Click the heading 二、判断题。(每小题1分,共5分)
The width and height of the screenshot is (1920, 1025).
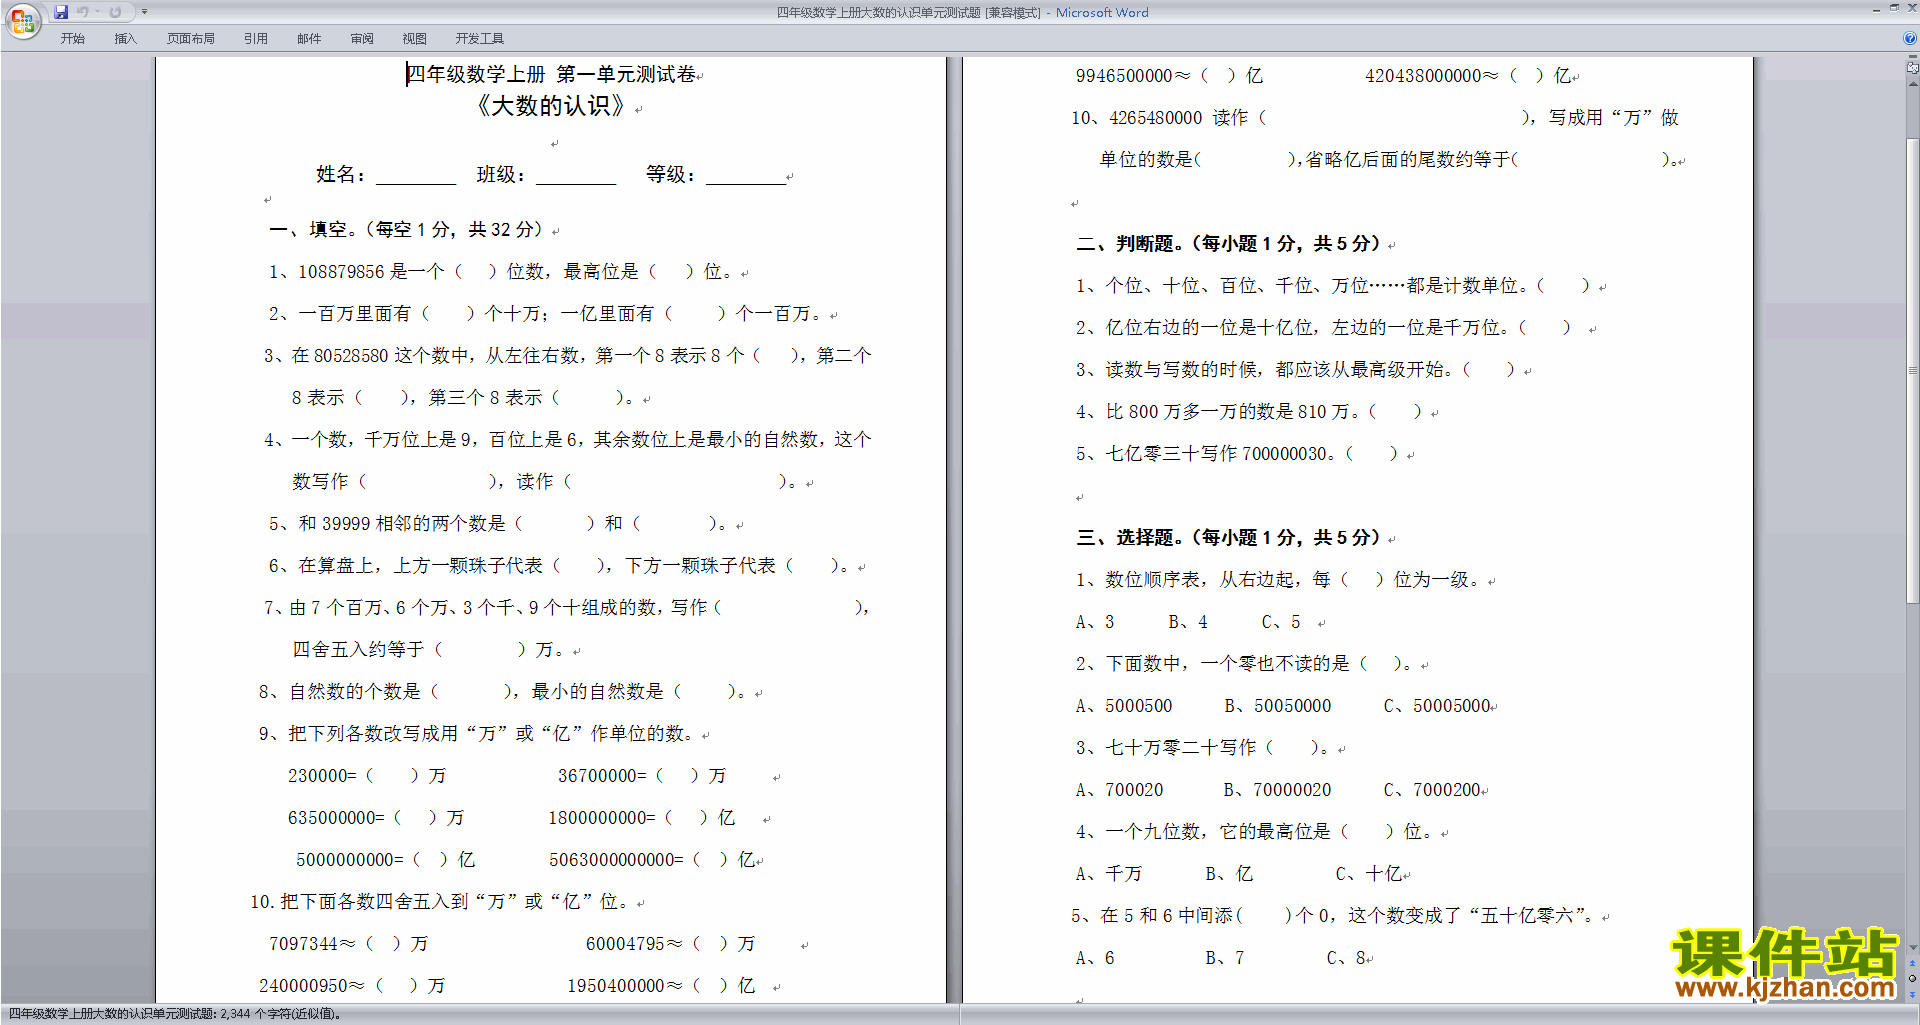pos(1228,244)
